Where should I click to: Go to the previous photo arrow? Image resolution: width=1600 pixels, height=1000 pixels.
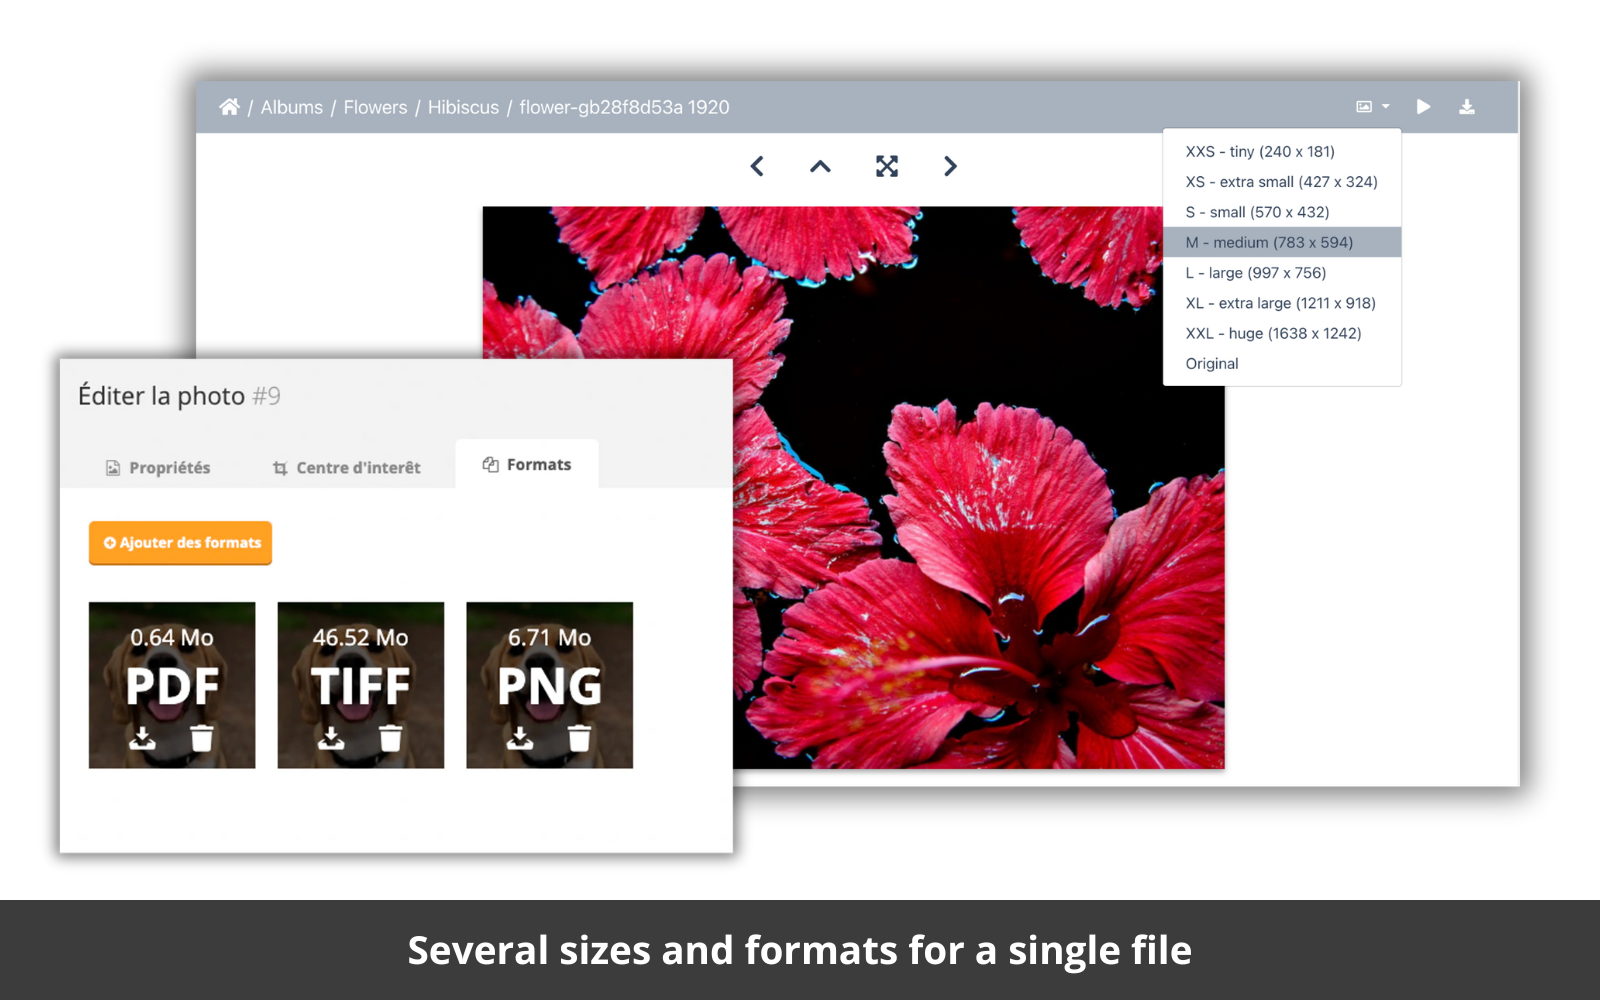[757, 166]
